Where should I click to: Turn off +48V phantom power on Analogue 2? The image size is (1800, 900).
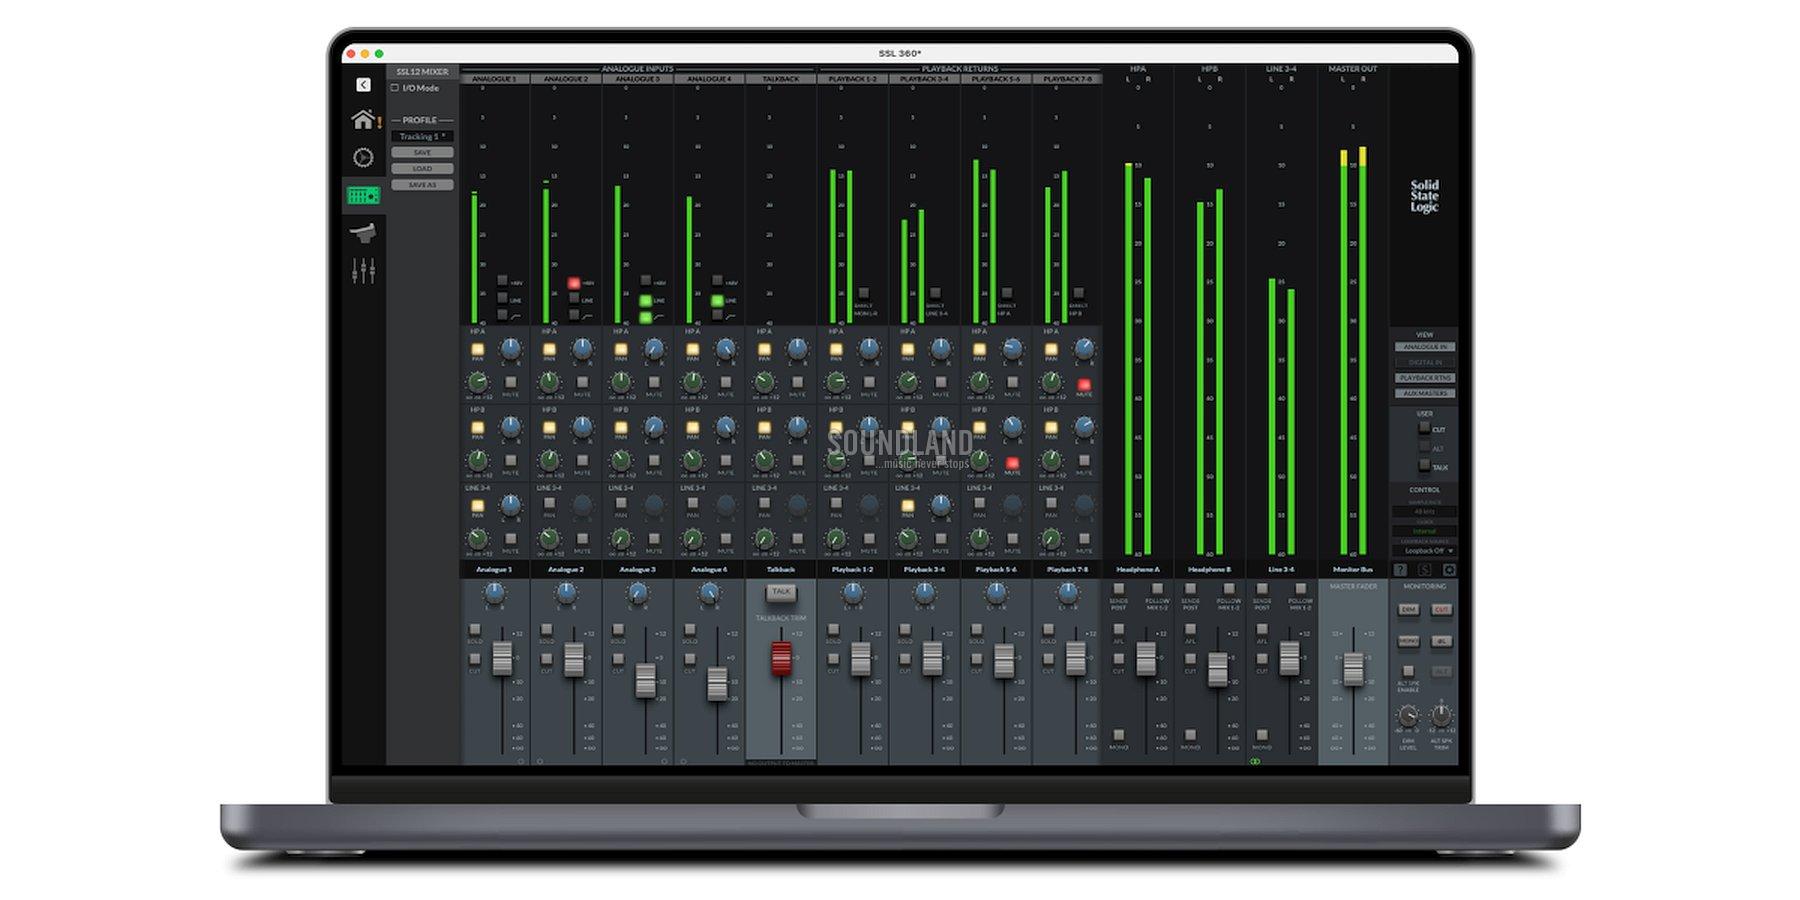(574, 284)
